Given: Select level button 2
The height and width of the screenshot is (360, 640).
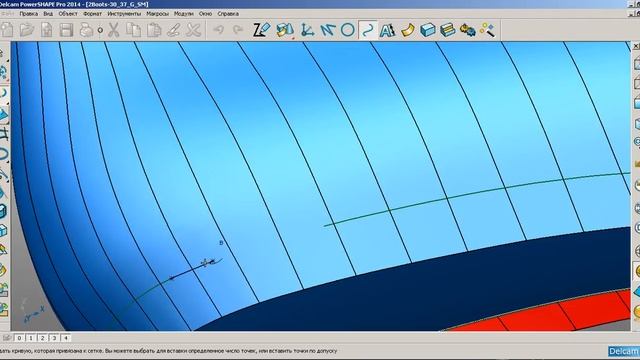Looking at the screenshot, I should click(42, 338).
